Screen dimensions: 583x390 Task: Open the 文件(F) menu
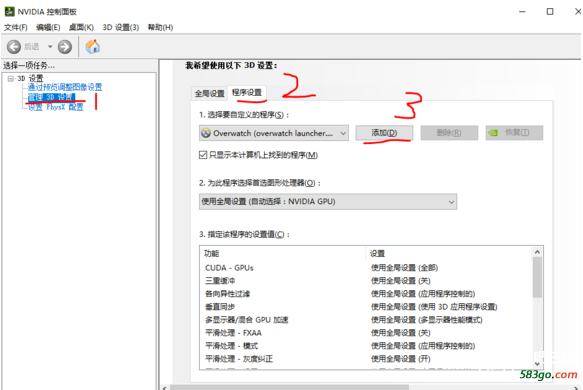[x=16, y=28]
